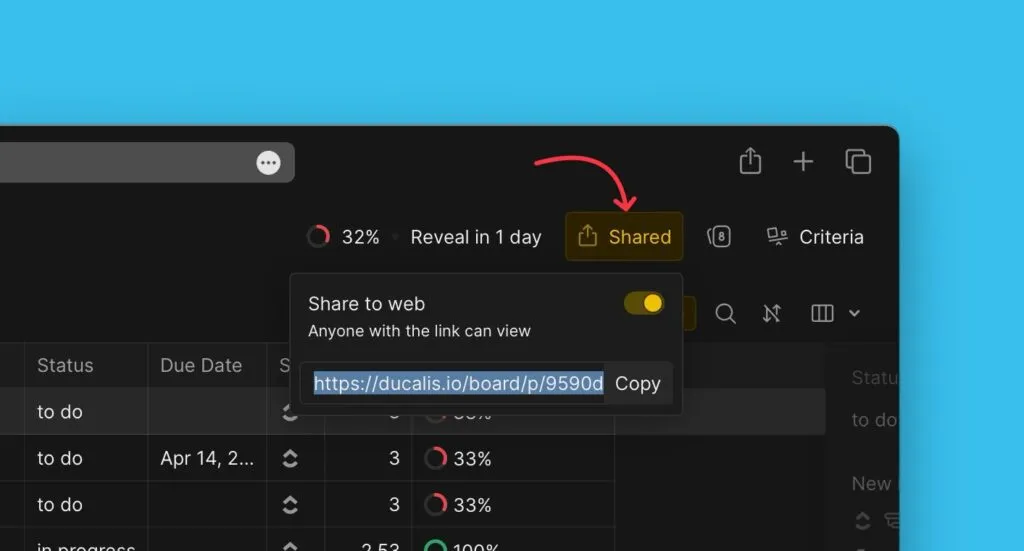Screen dimensions: 1024x551
Task: Disable the Share to web toggle
Action: click(644, 303)
